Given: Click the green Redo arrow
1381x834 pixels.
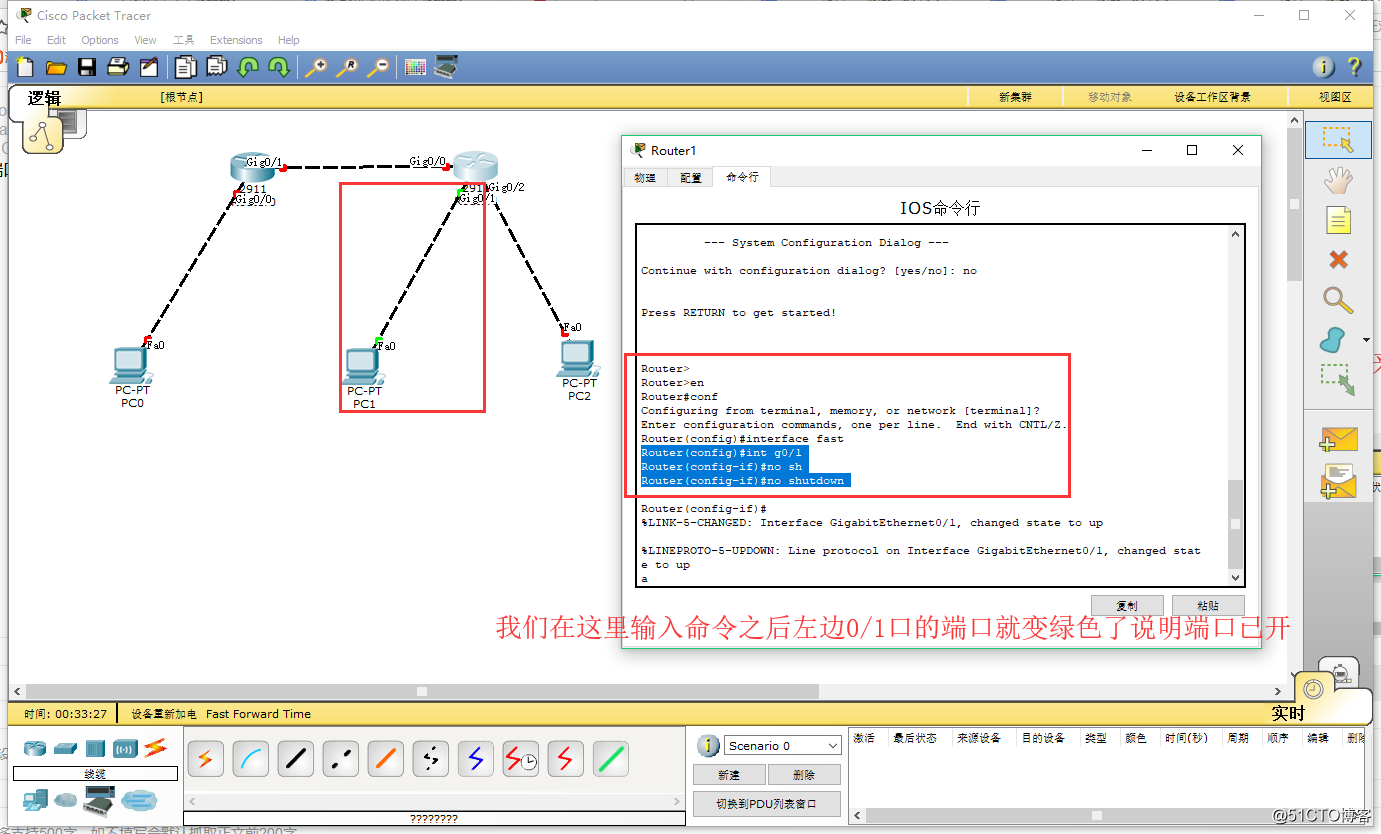Looking at the screenshot, I should coord(279,67).
